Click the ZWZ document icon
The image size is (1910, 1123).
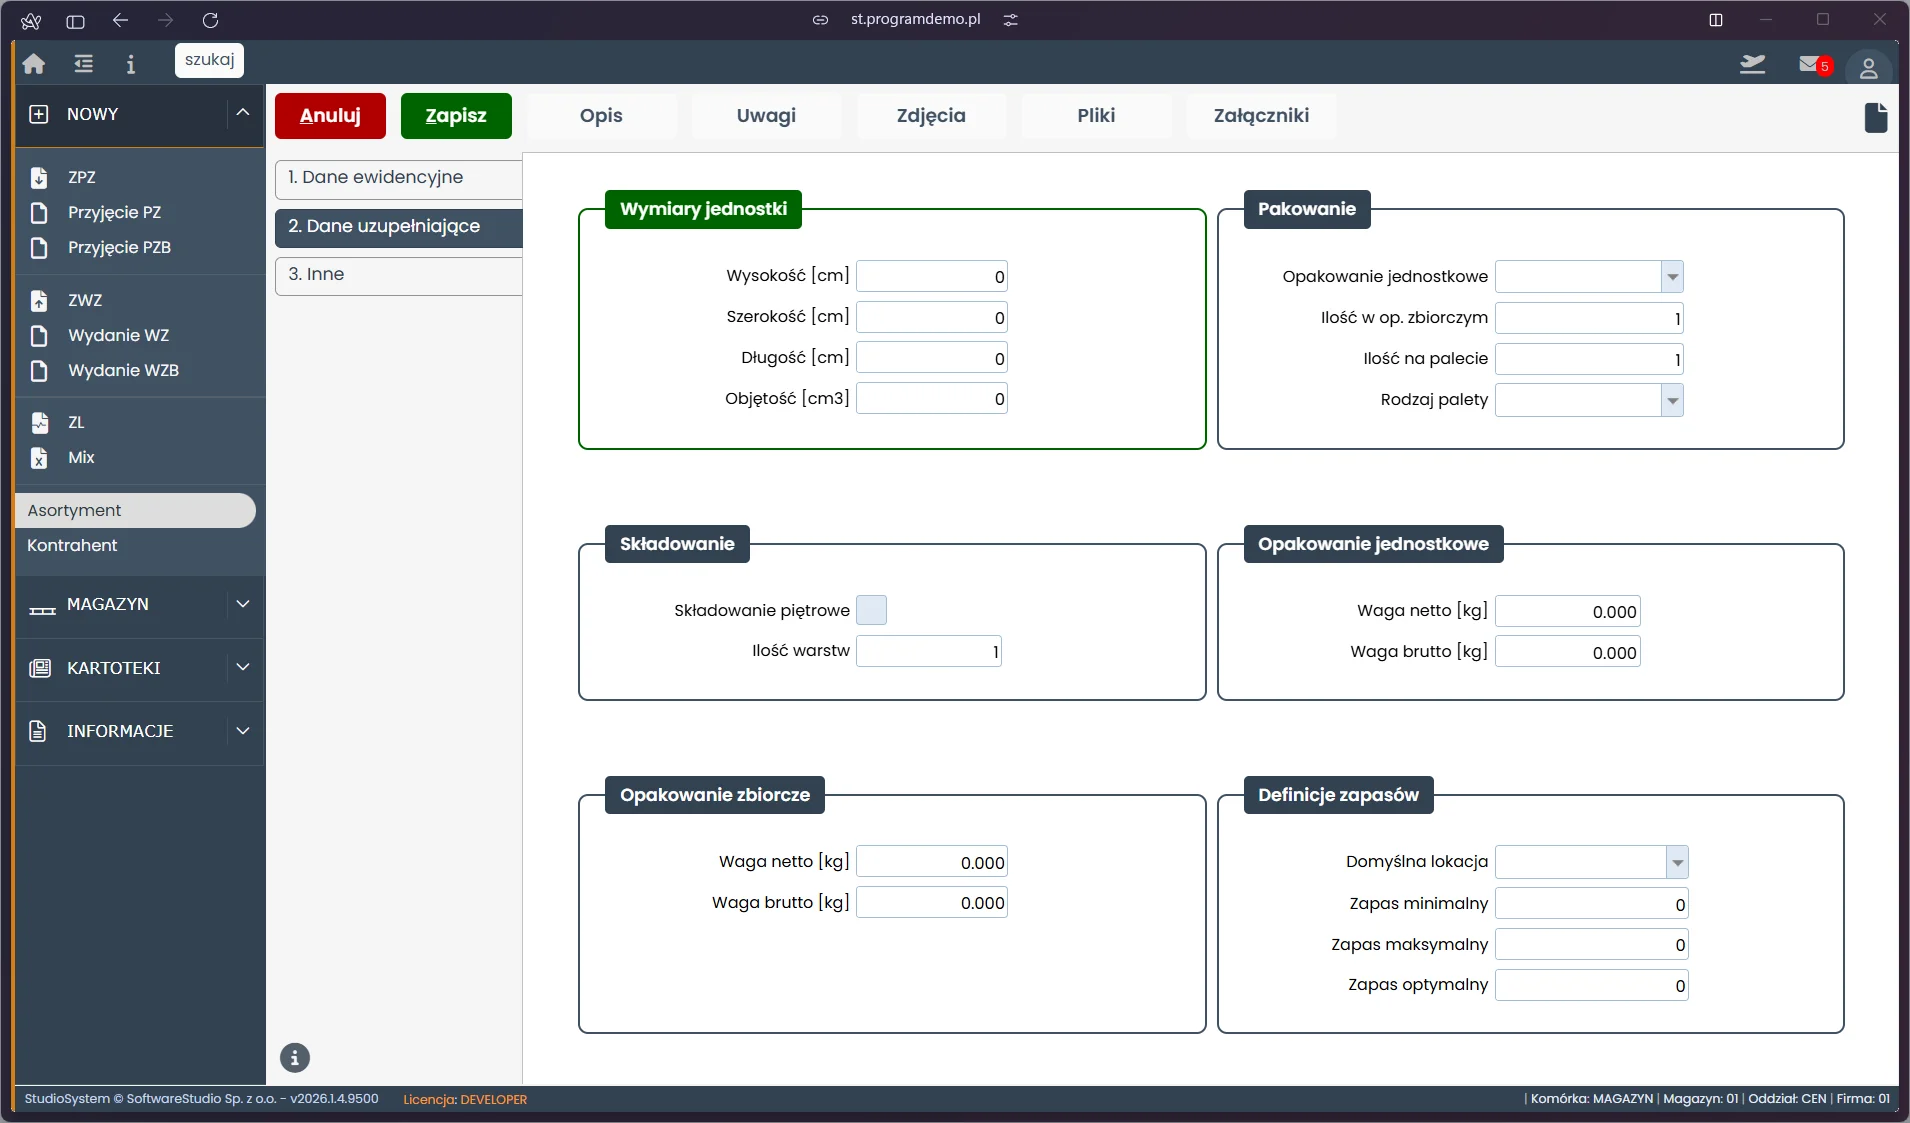tap(39, 300)
